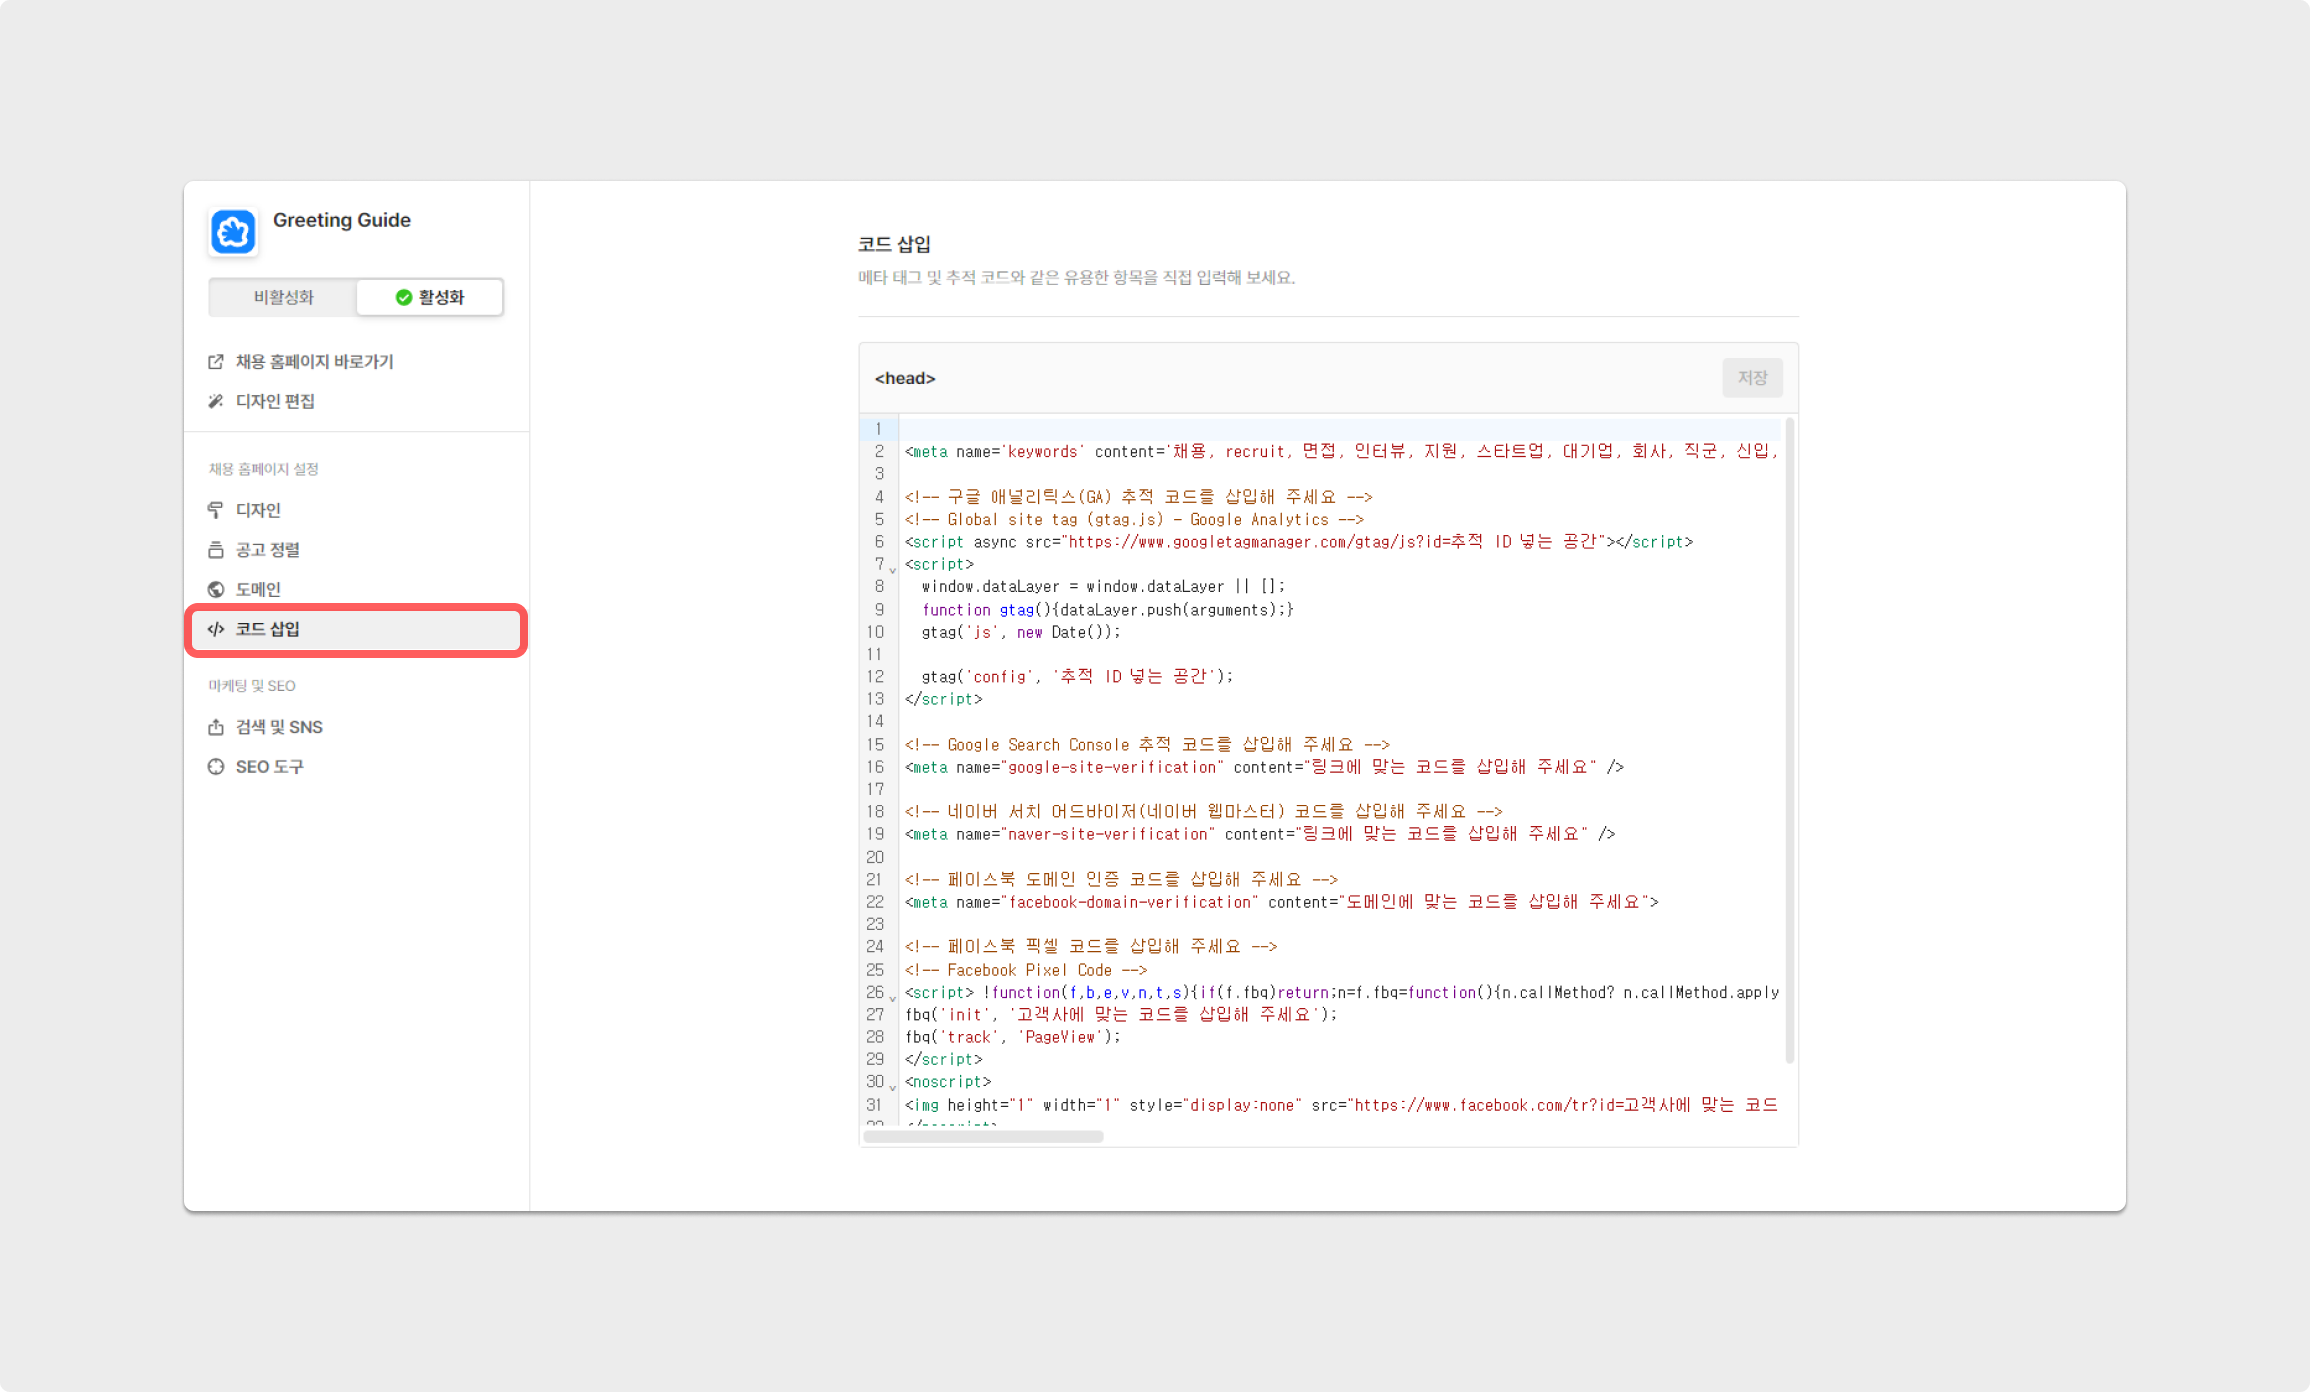Click the paint roller icon beside 디자인

(x=216, y=510)
